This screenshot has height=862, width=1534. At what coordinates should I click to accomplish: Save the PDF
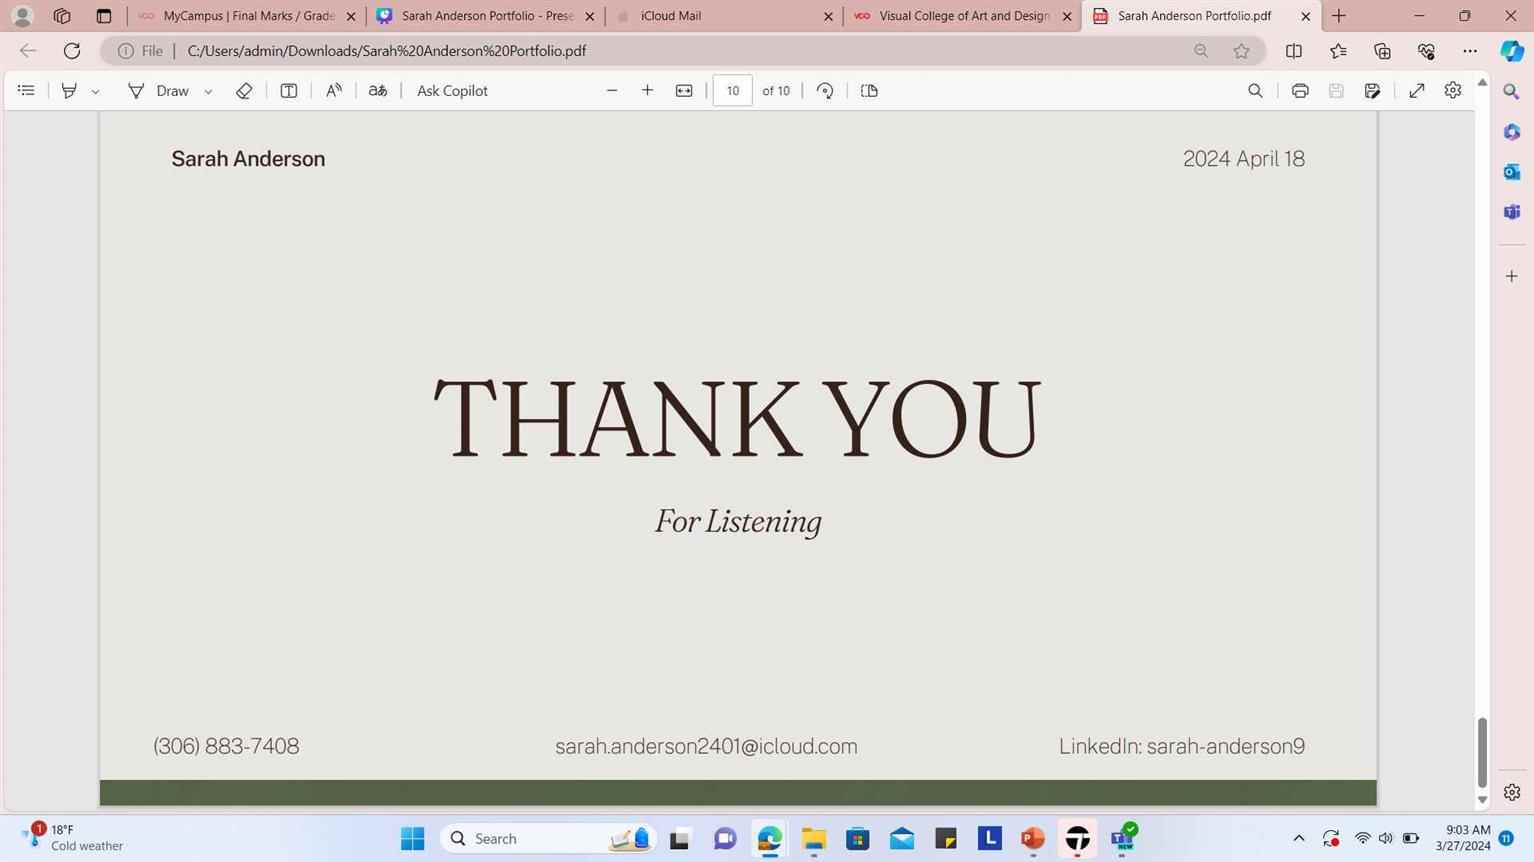coord(1336,91)
